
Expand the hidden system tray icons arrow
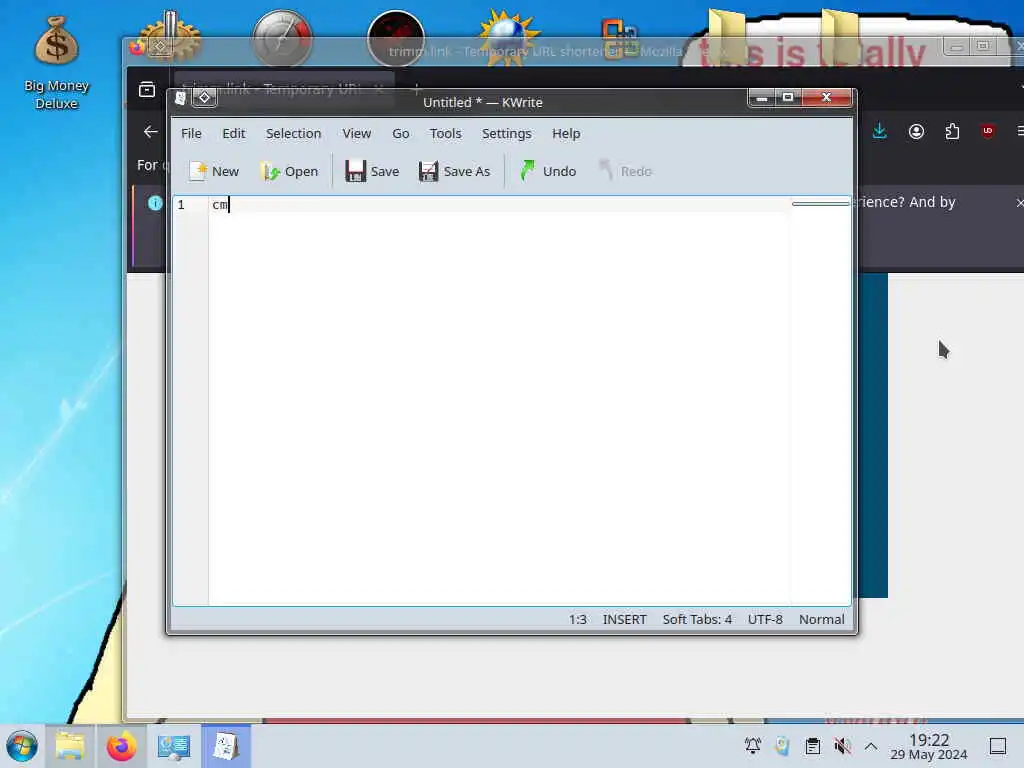coord(871,746)
